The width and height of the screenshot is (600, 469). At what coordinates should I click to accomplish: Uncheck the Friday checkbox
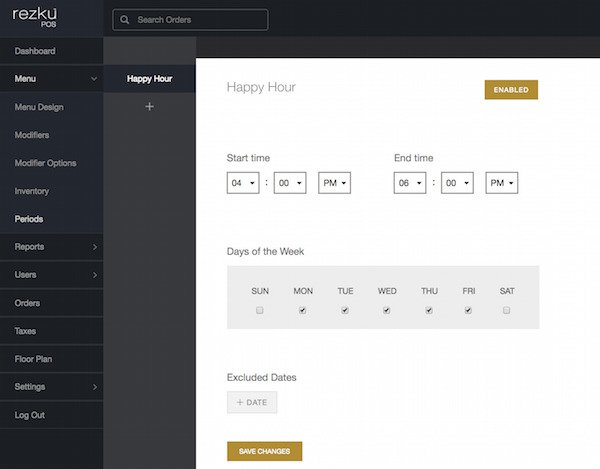[468, 311]
